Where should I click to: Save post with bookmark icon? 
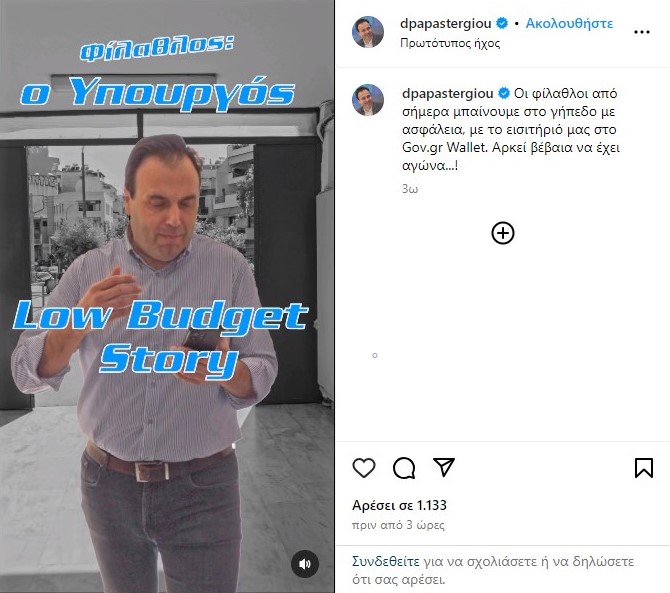tap(644, 467)
